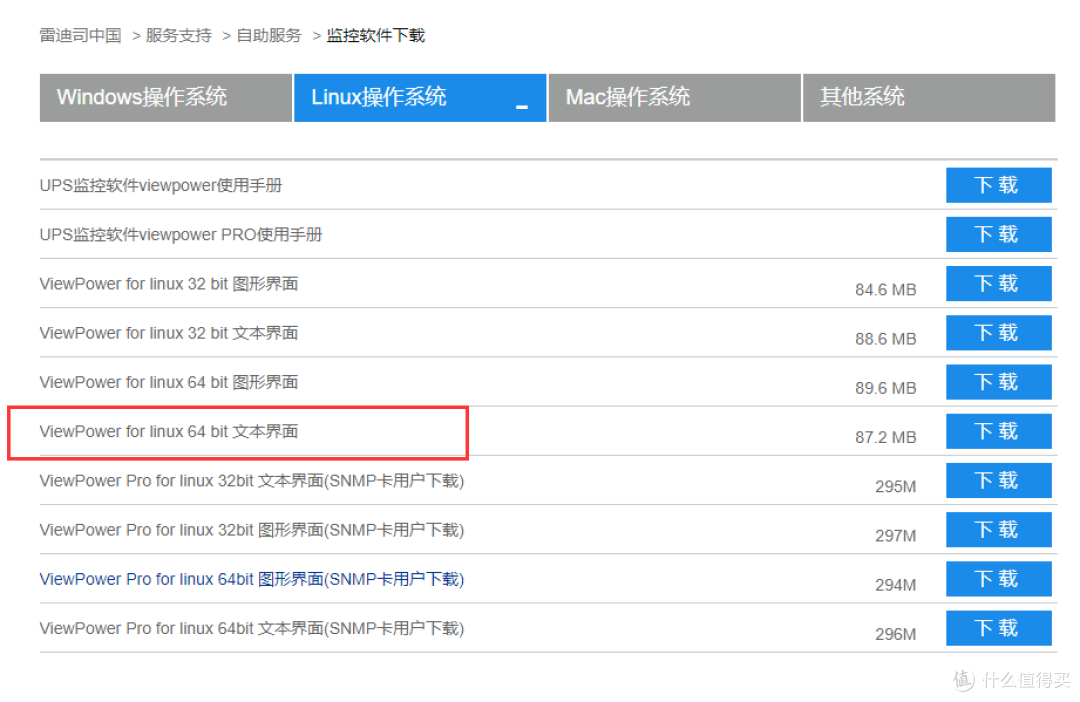
Task: Collapse the Linux操作系统 section
Action: (521, 104)
